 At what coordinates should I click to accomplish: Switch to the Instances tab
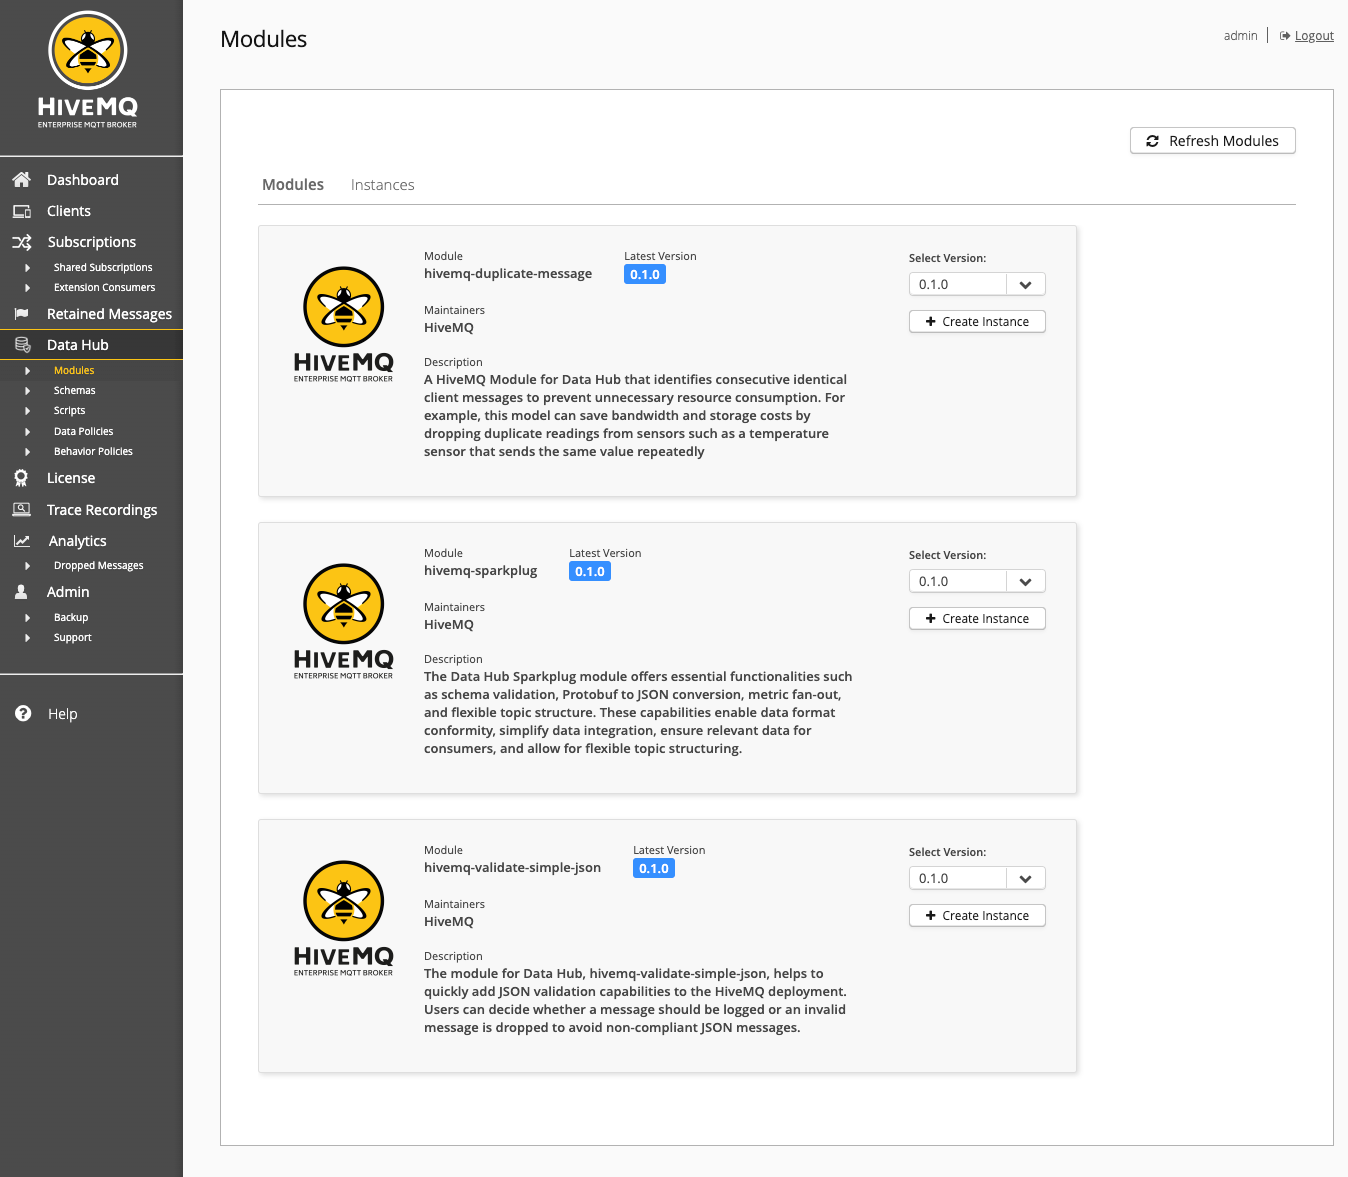point(382,185)
